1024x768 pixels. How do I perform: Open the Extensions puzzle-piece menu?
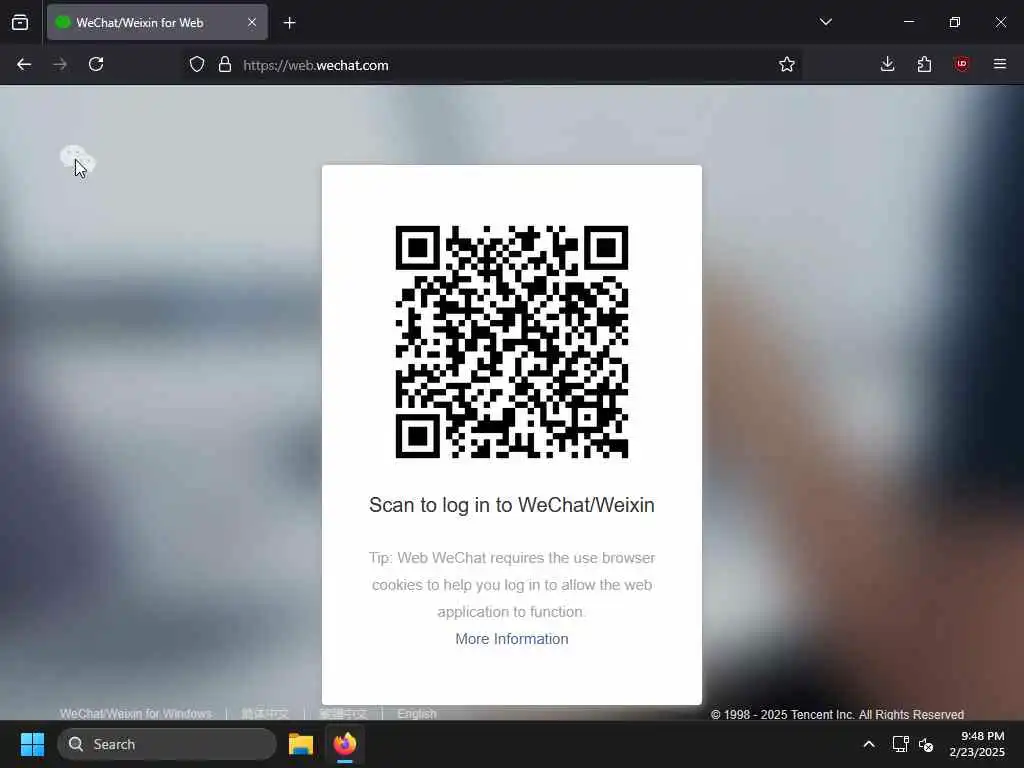coord(924,64)
